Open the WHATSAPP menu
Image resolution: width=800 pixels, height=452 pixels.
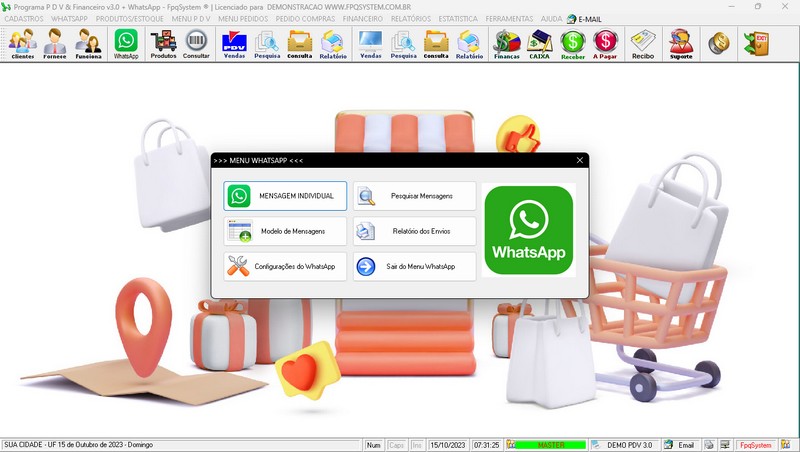69,19
